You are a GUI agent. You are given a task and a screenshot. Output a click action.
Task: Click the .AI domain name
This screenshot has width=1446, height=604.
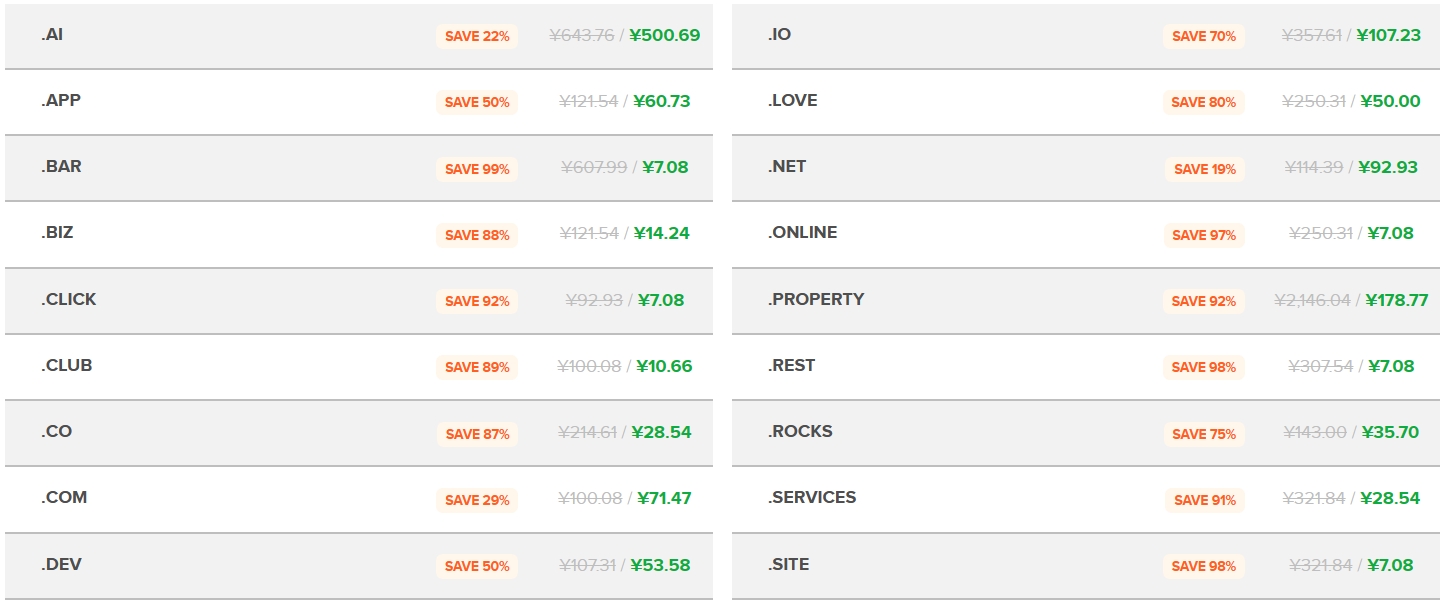[52, 35]
